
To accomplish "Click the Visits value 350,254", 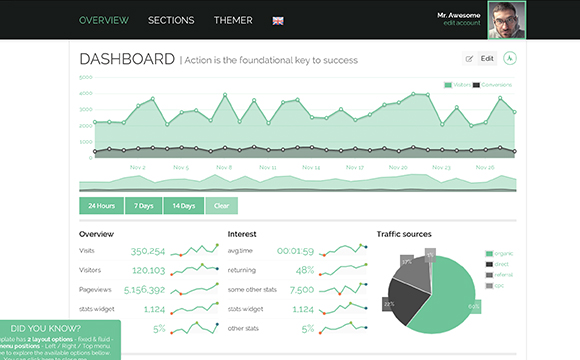I will [148, 252].
